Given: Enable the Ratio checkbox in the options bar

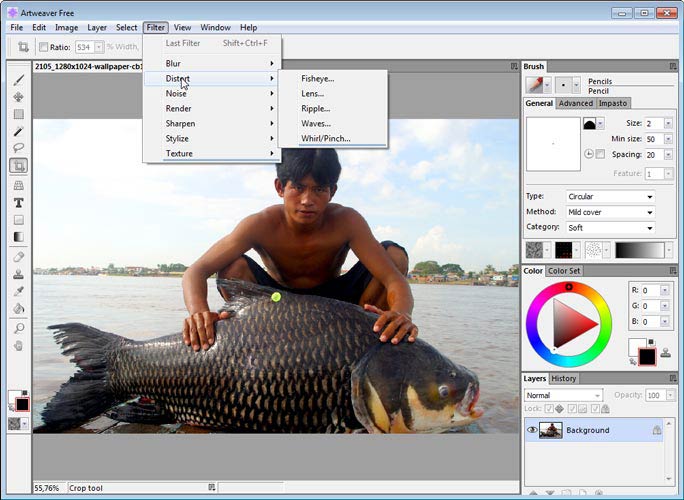Looking at the screenshot, I should (x=43, y=47).
